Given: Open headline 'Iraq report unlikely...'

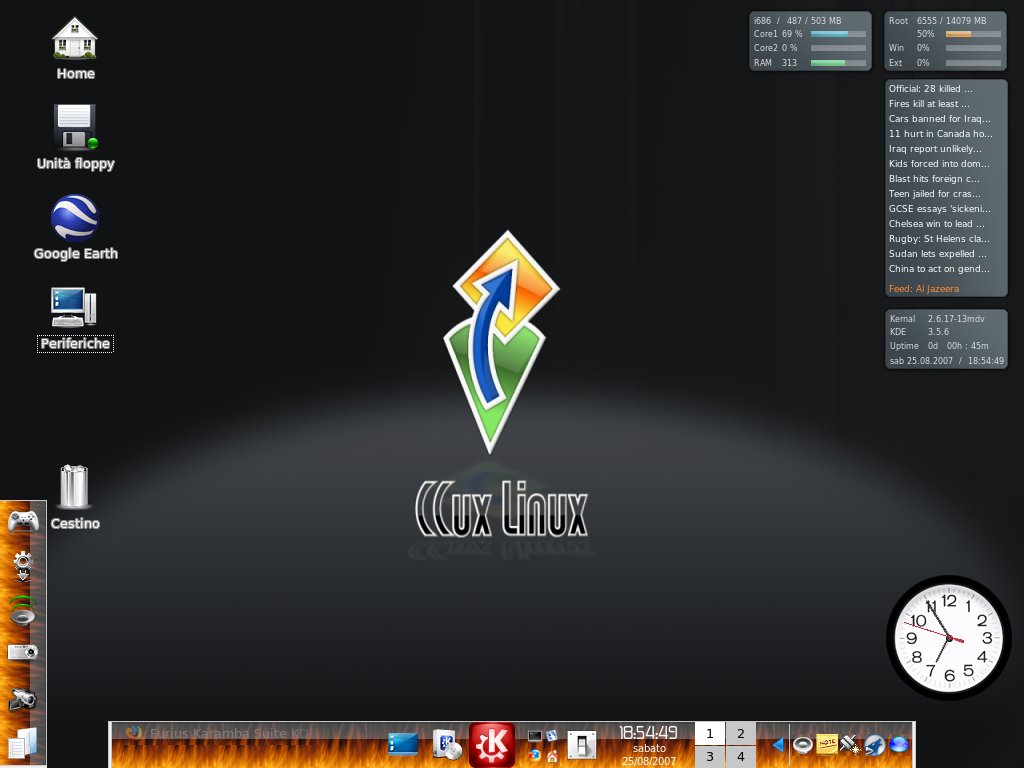Looking at the screenshot, I should 935,149.
